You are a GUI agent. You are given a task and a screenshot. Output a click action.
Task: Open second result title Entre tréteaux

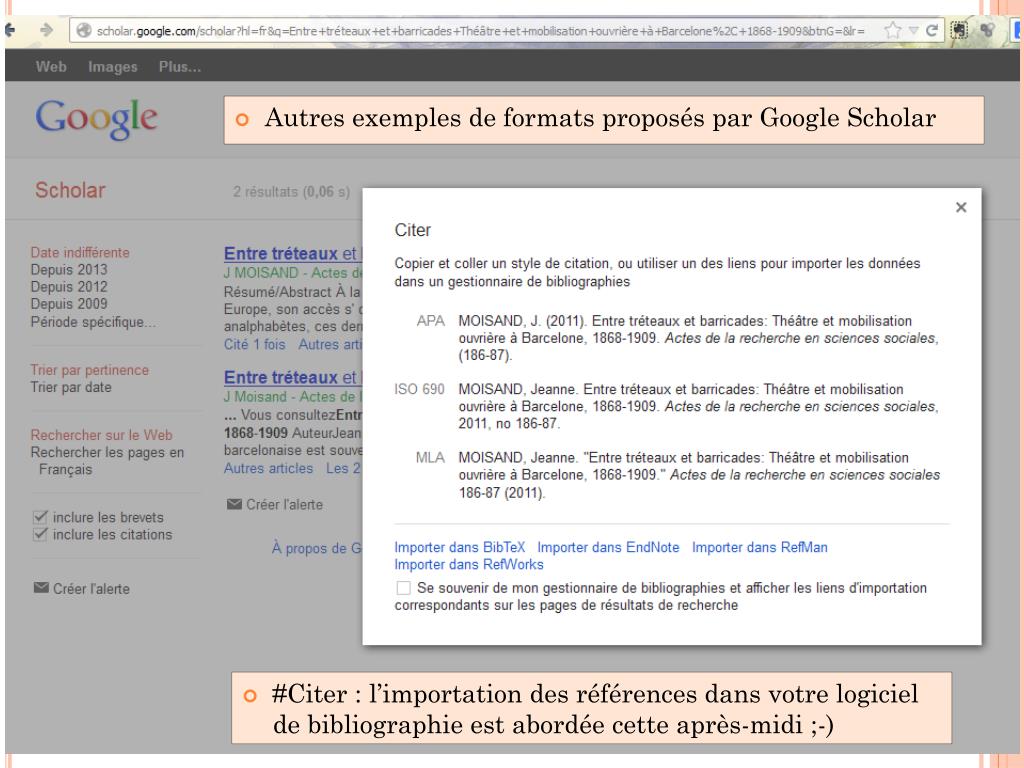292,377
